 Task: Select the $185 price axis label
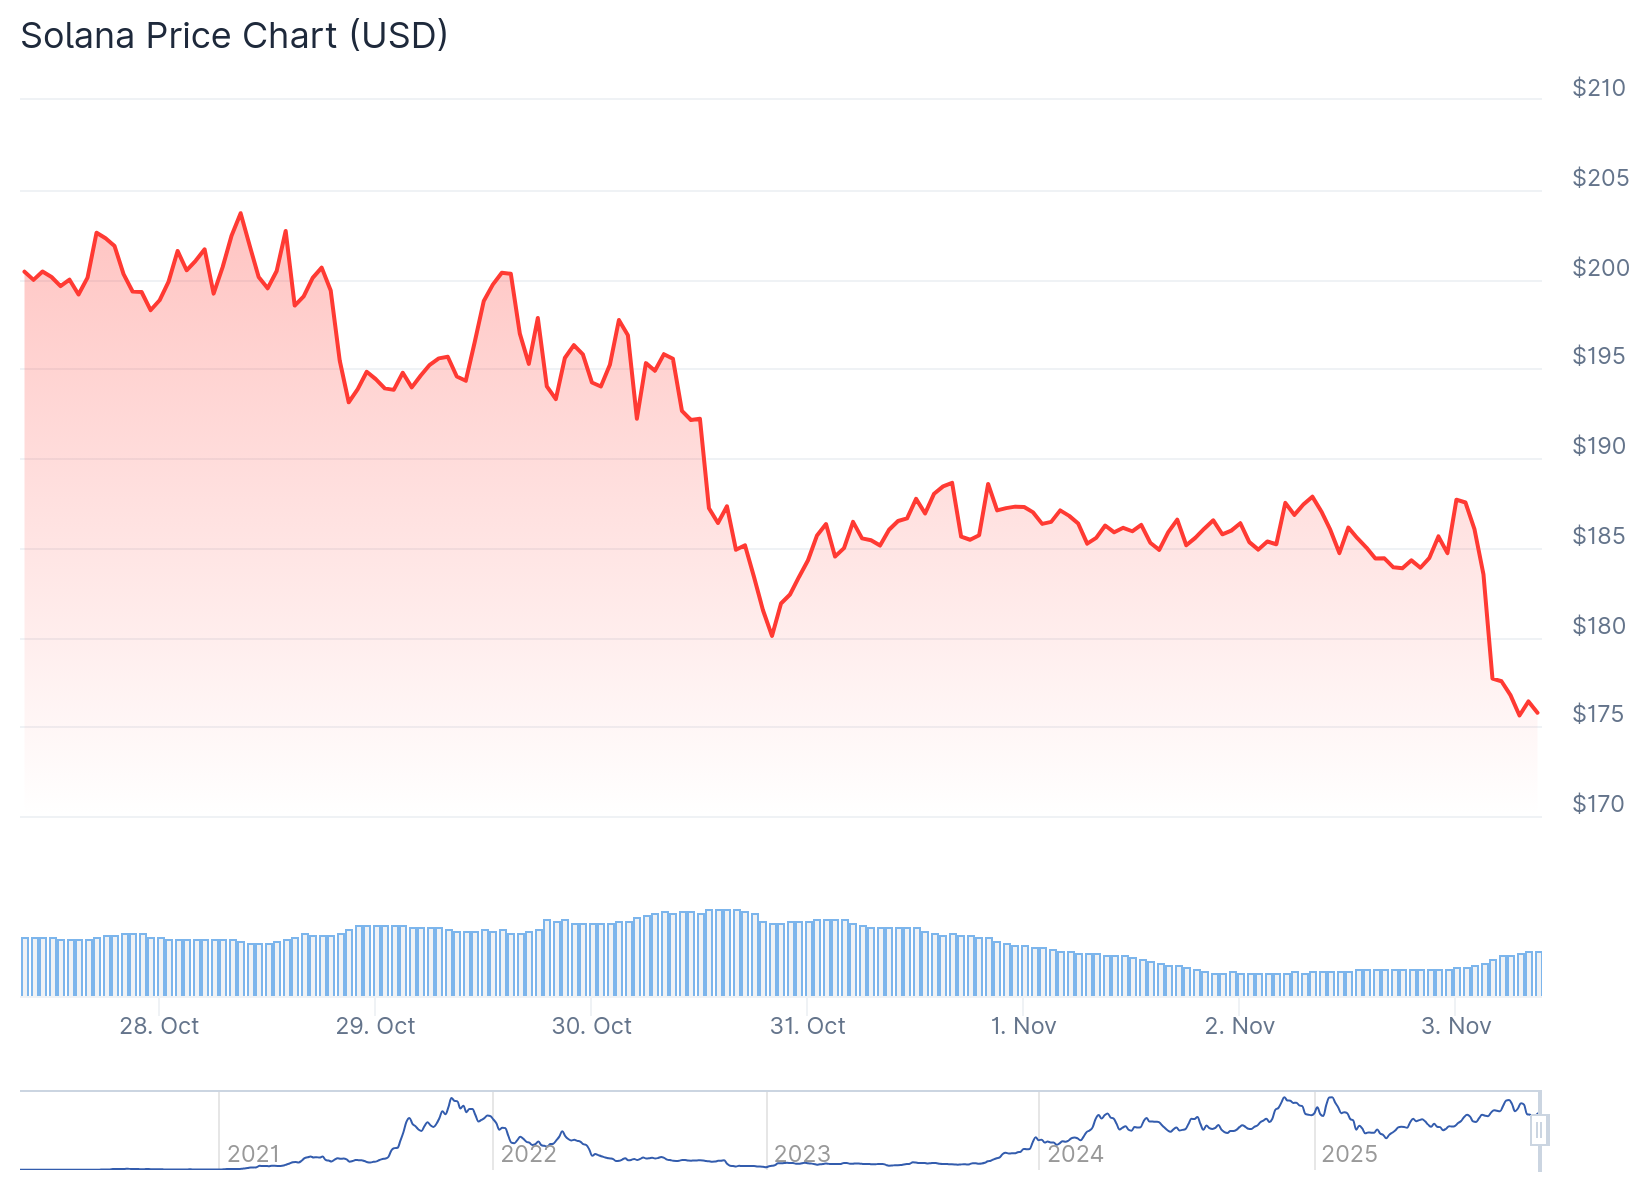coord(1599,536)
